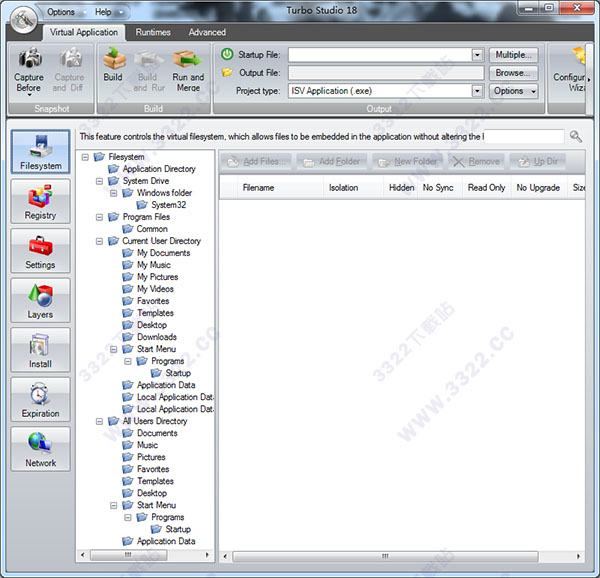600x578 pixels.
Task: Click the search magnifier icon
Action: 576,137
